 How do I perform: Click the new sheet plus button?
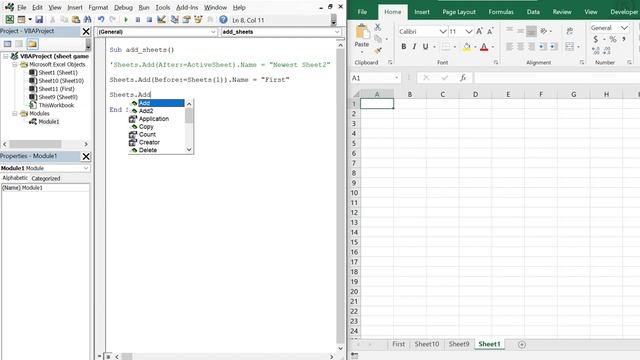(522, 344)
